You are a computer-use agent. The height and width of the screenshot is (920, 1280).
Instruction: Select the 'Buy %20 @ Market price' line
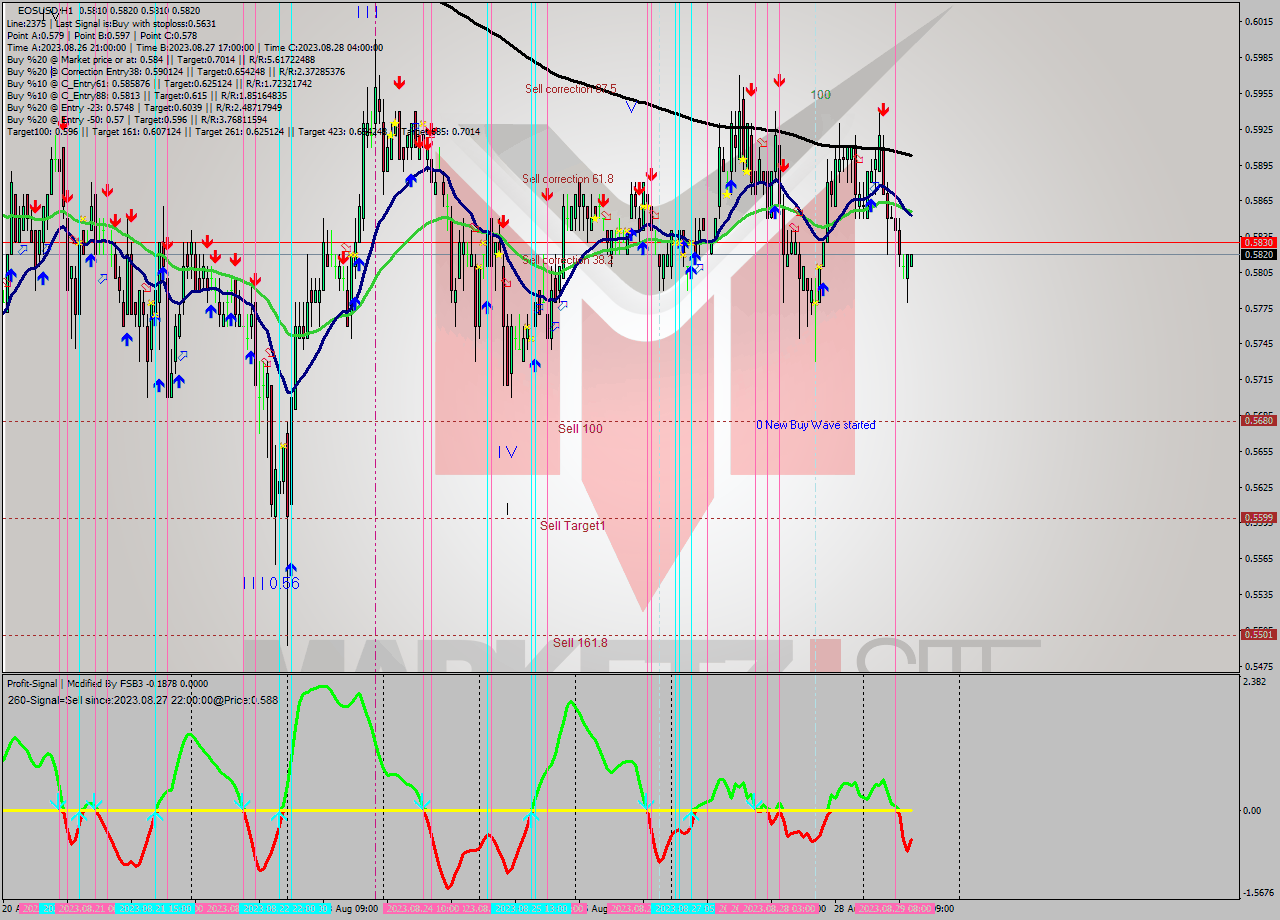(161, 60)
